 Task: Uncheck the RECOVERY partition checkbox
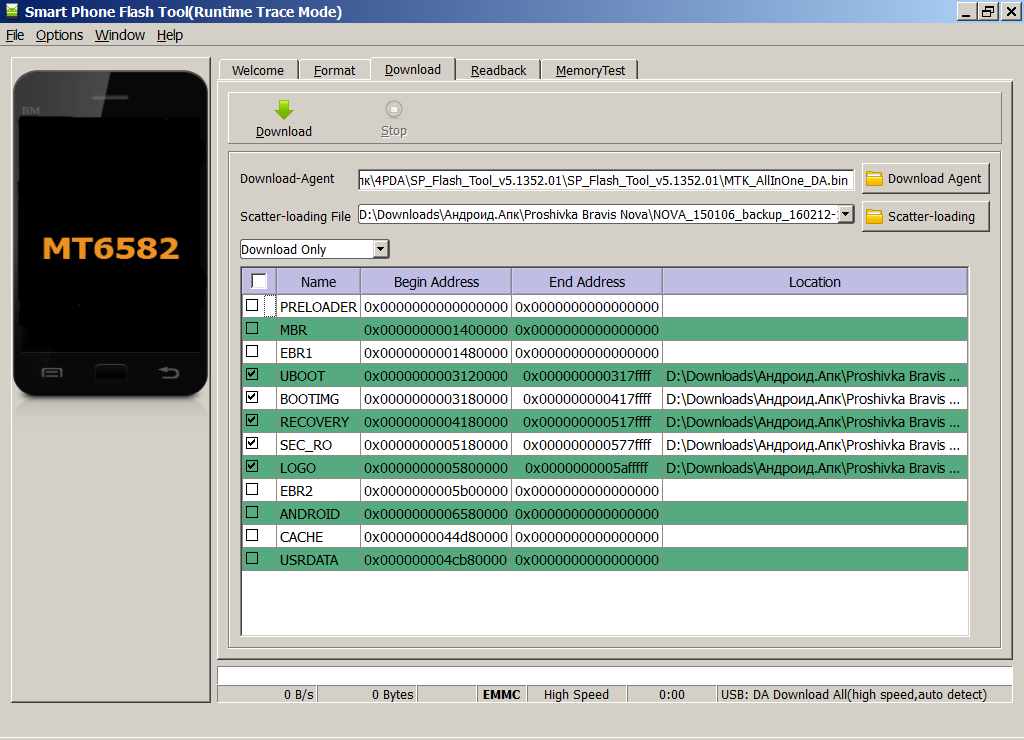pyautogui.click(x=252, y=421)
